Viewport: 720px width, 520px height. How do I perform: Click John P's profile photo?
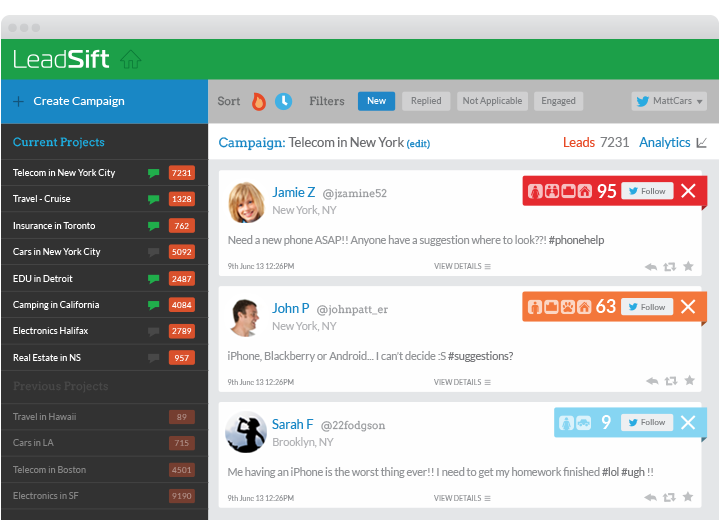[245, 318]
